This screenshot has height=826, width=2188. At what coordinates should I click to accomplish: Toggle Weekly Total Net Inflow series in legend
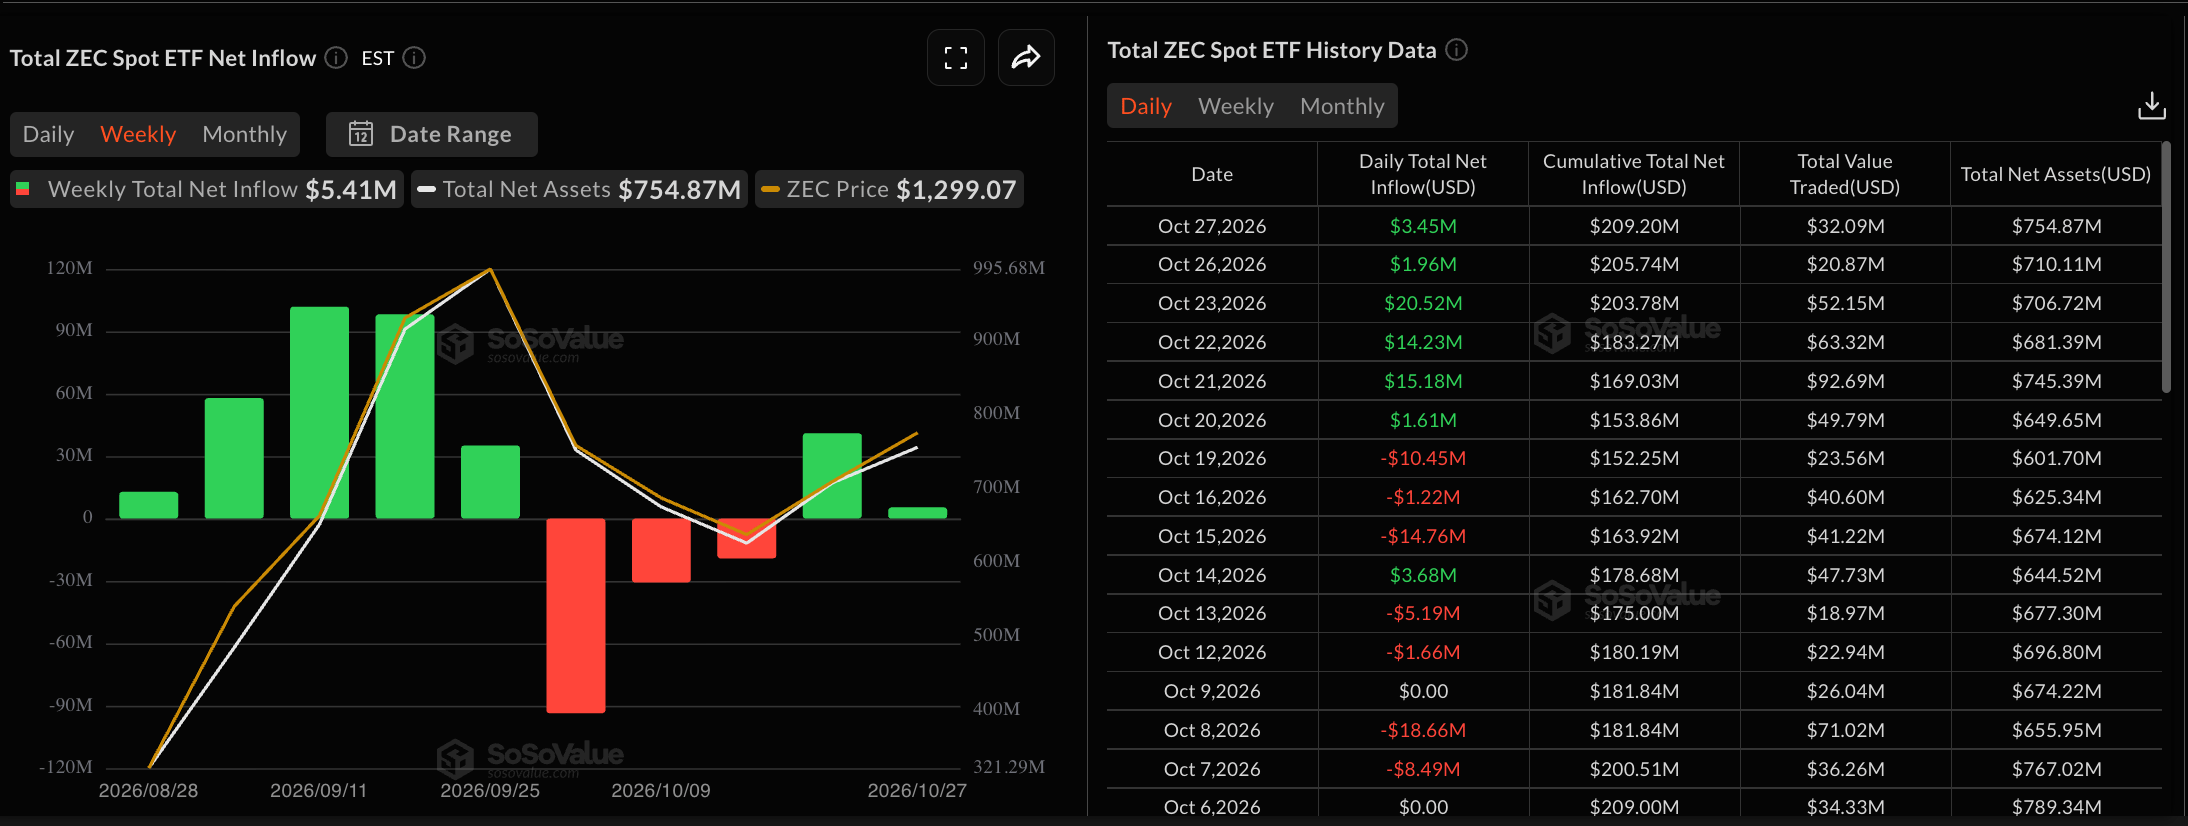click(x=207, y=189)
